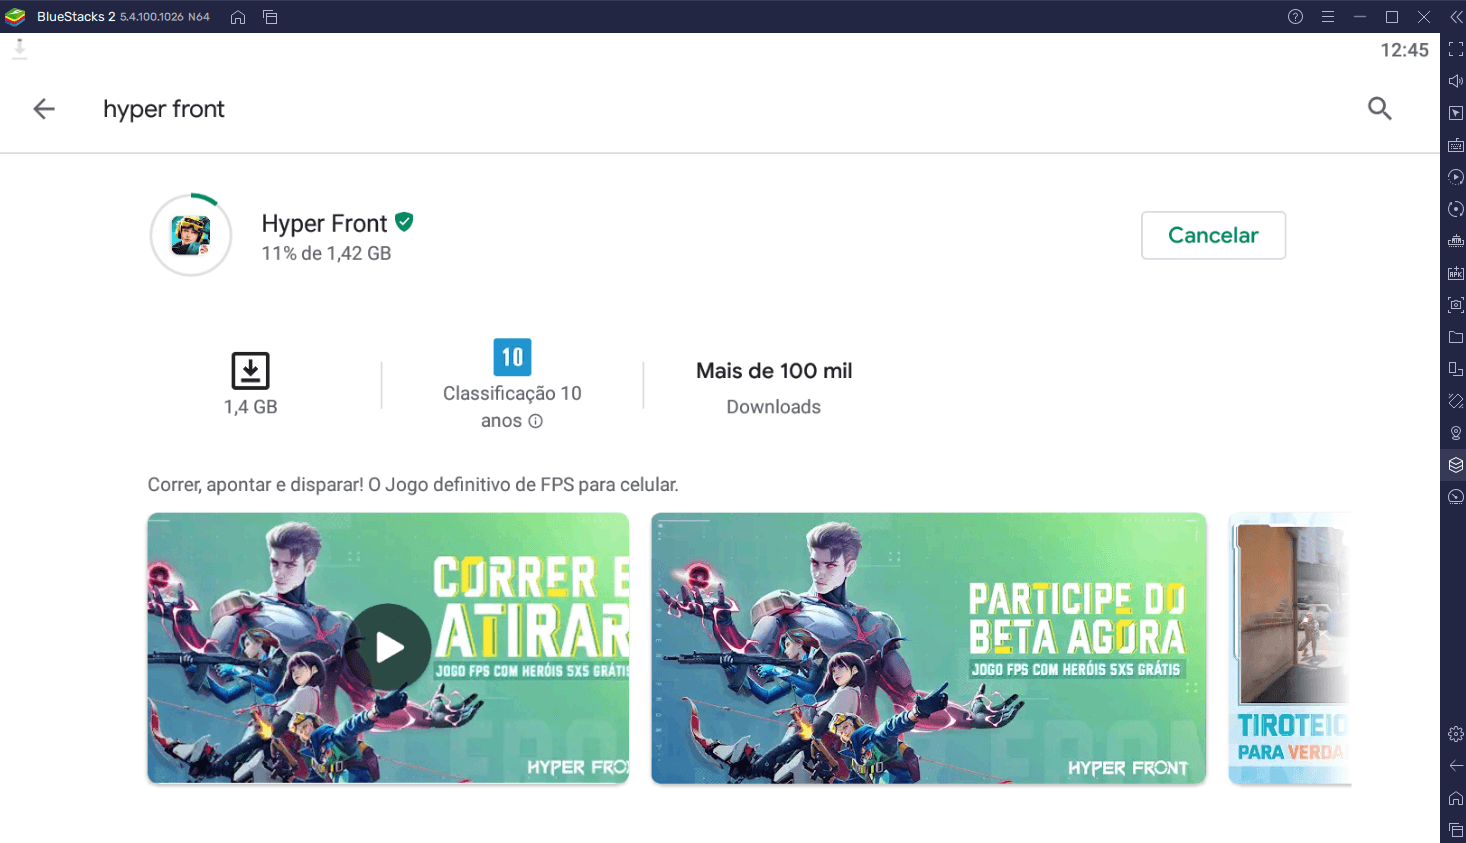Cancel the Hyper Front download
Screen dimensions: 1466x843
(1213, 235)
